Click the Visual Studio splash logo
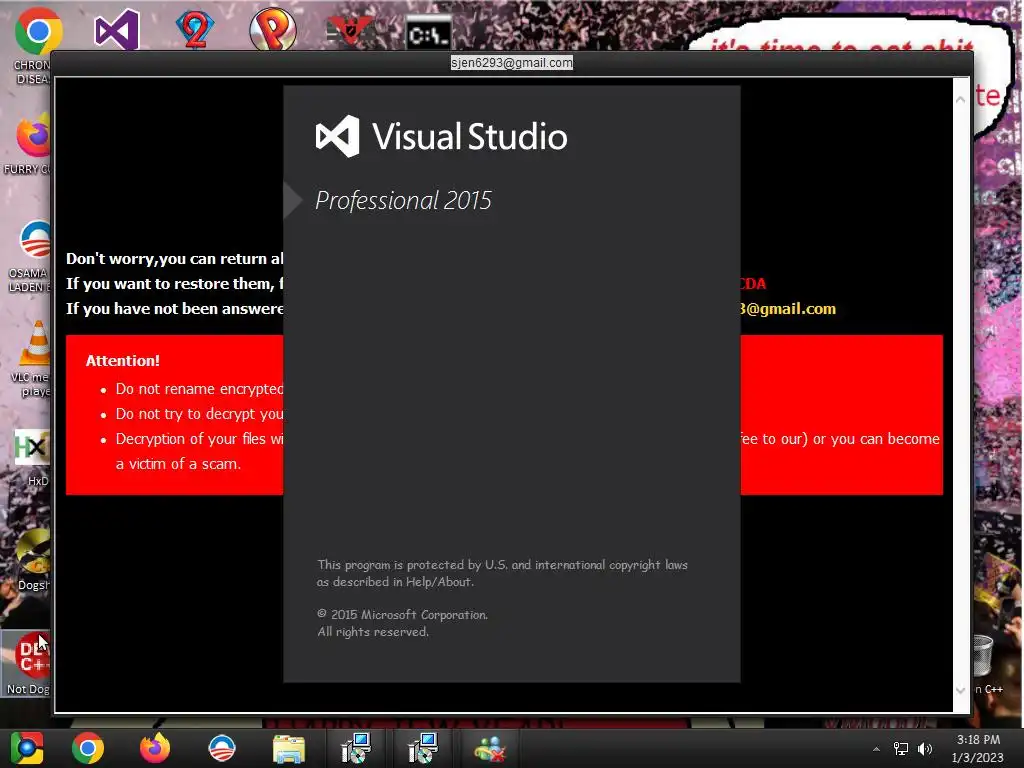Viewport: 1024px width, 768px height. coord(441,136)
